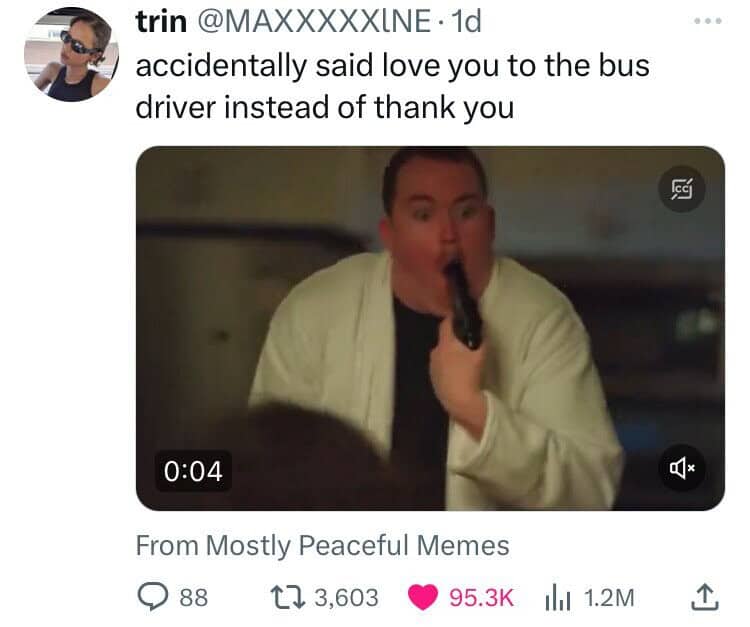The width and height of the screenshot is (750, 627).
Task: Open trin's profile picture avatar
Action: click(71, 54)
